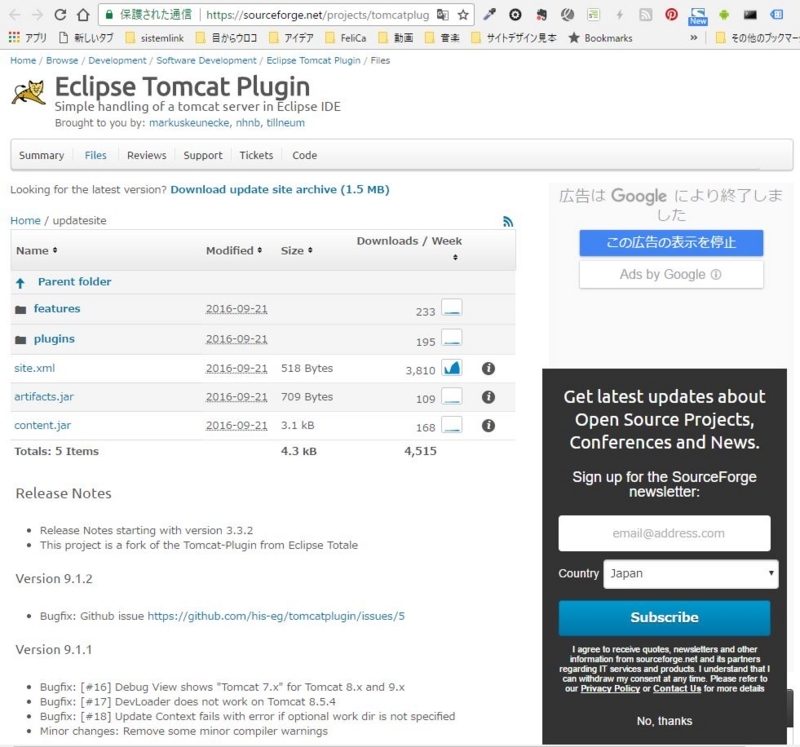This screenshot has width=800, height=747.
Task: Expand bookmarks overflow chevron
Action: tap(693, 38)
